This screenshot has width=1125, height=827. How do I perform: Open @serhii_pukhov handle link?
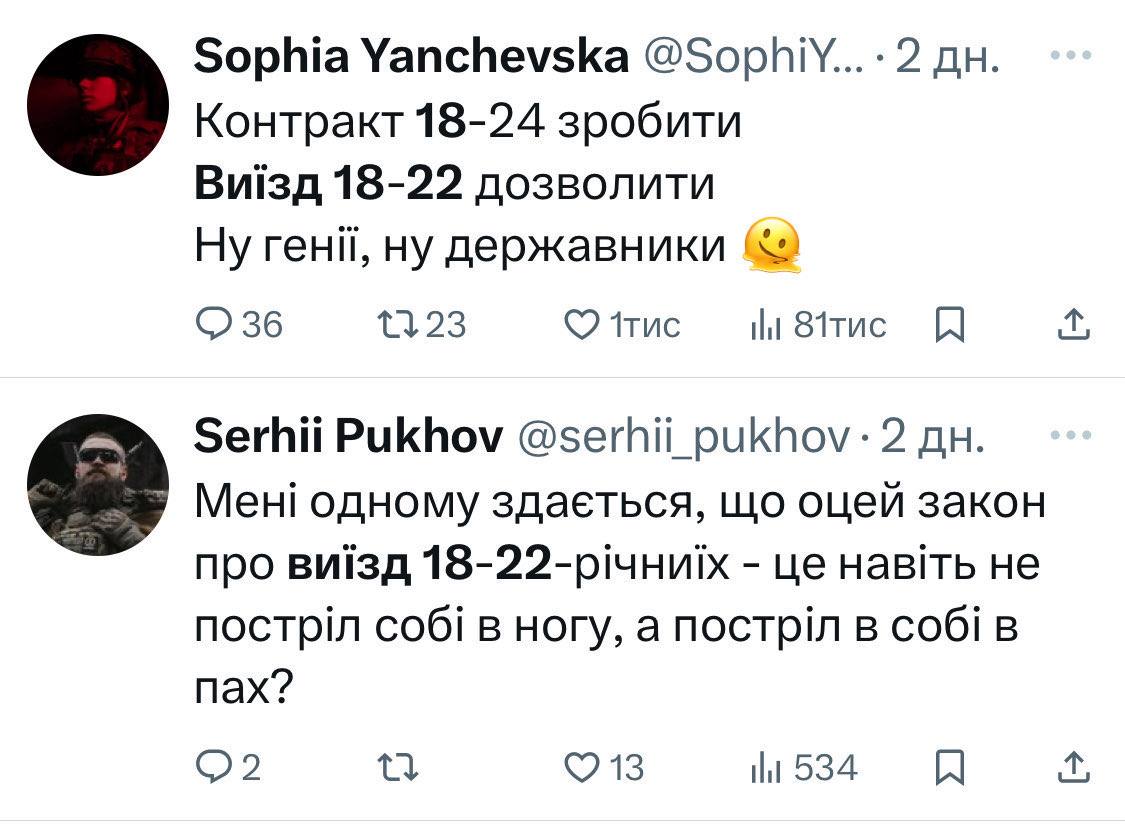[682, 438]
